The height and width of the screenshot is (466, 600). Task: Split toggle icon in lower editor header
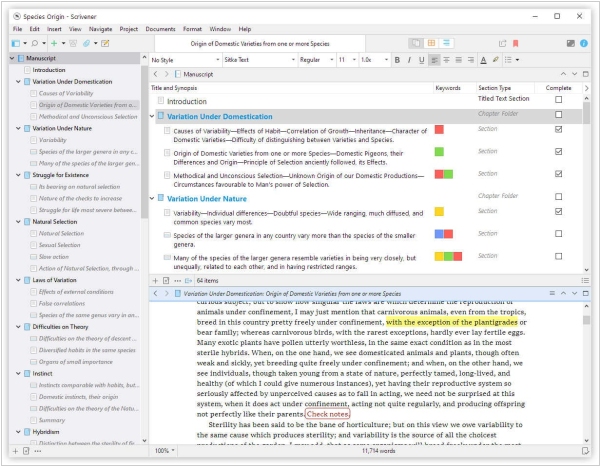pos(585,293)
